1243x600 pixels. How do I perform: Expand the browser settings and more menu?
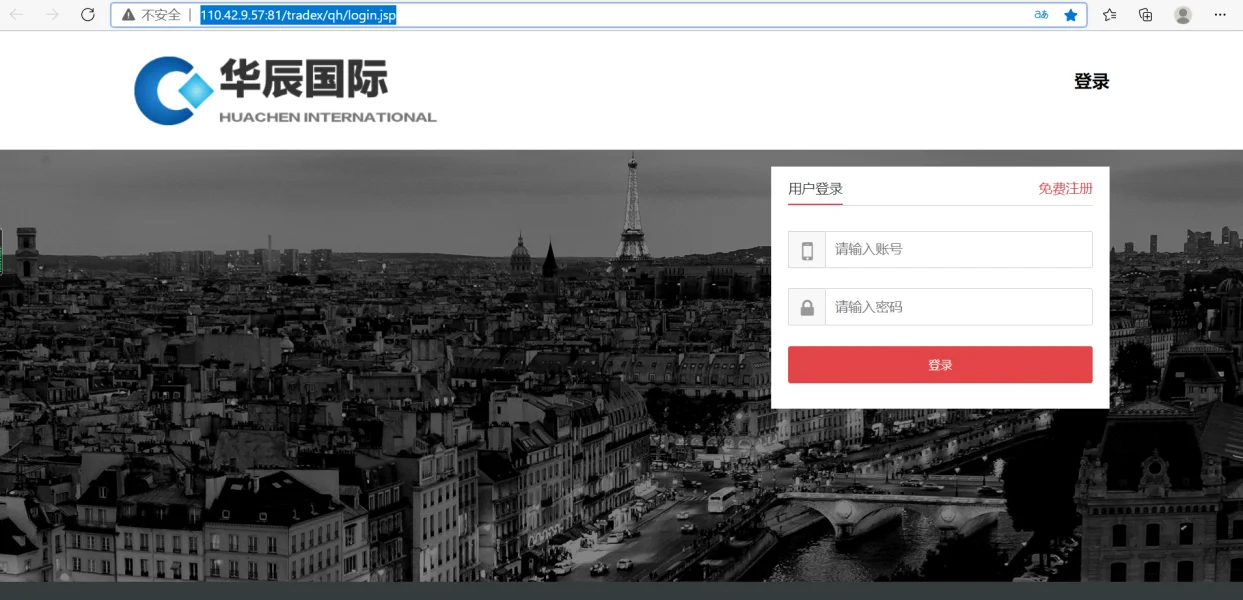pyautogui.click(x=1220, y=15)
